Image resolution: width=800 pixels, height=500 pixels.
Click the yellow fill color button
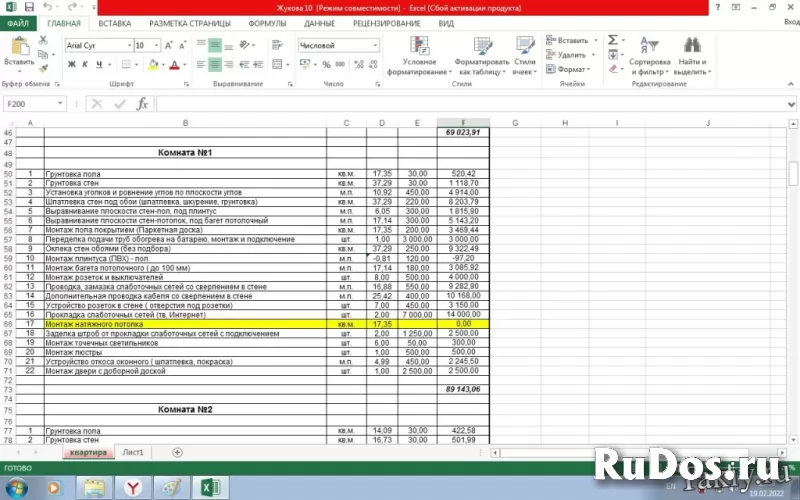(x=151, y=65)
